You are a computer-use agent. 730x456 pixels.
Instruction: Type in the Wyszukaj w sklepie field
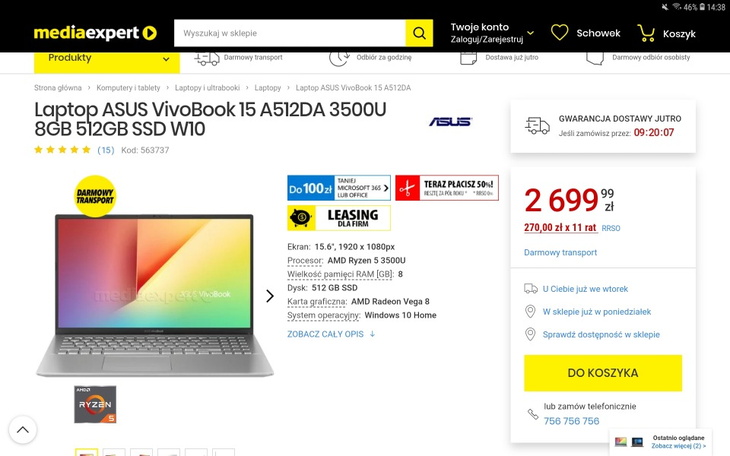(x=290, y=33)
